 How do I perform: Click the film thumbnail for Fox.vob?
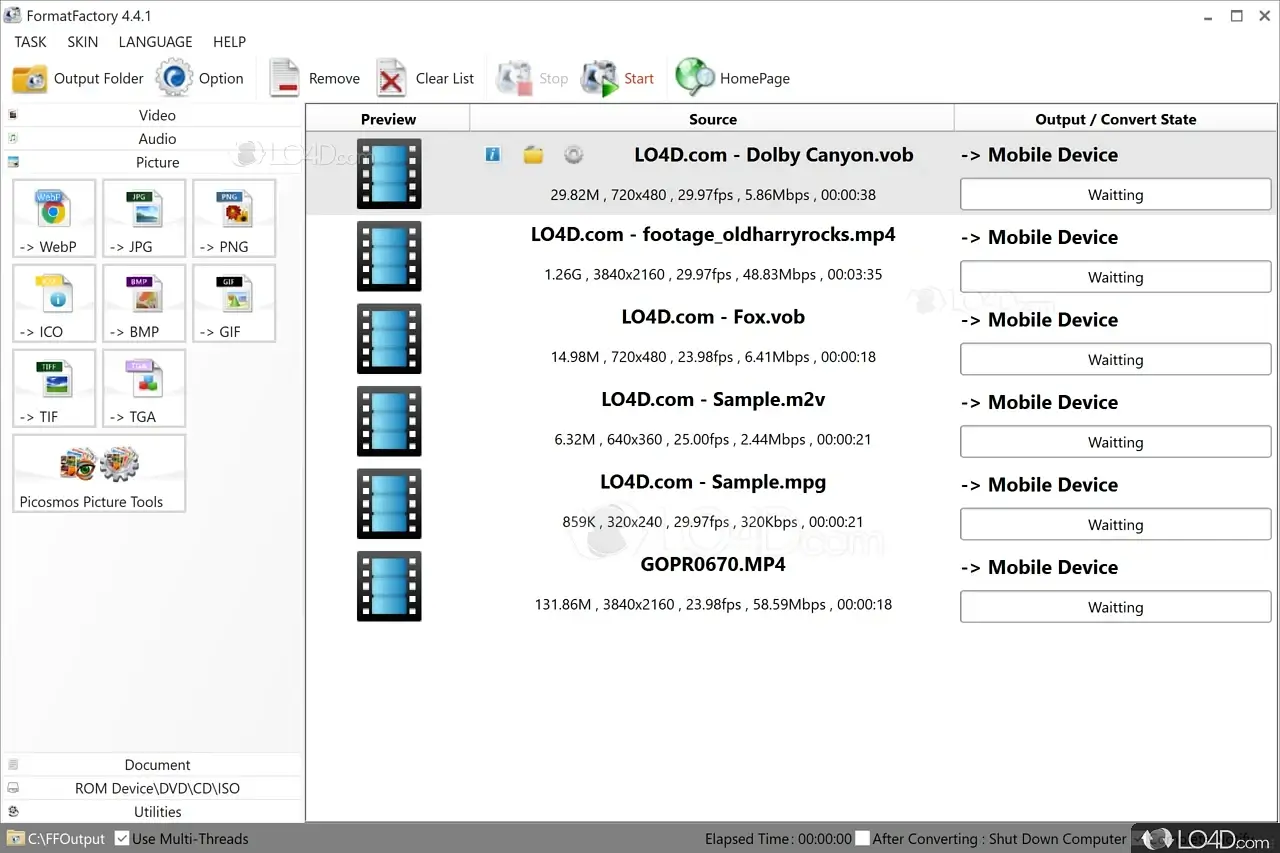[389, 339]
